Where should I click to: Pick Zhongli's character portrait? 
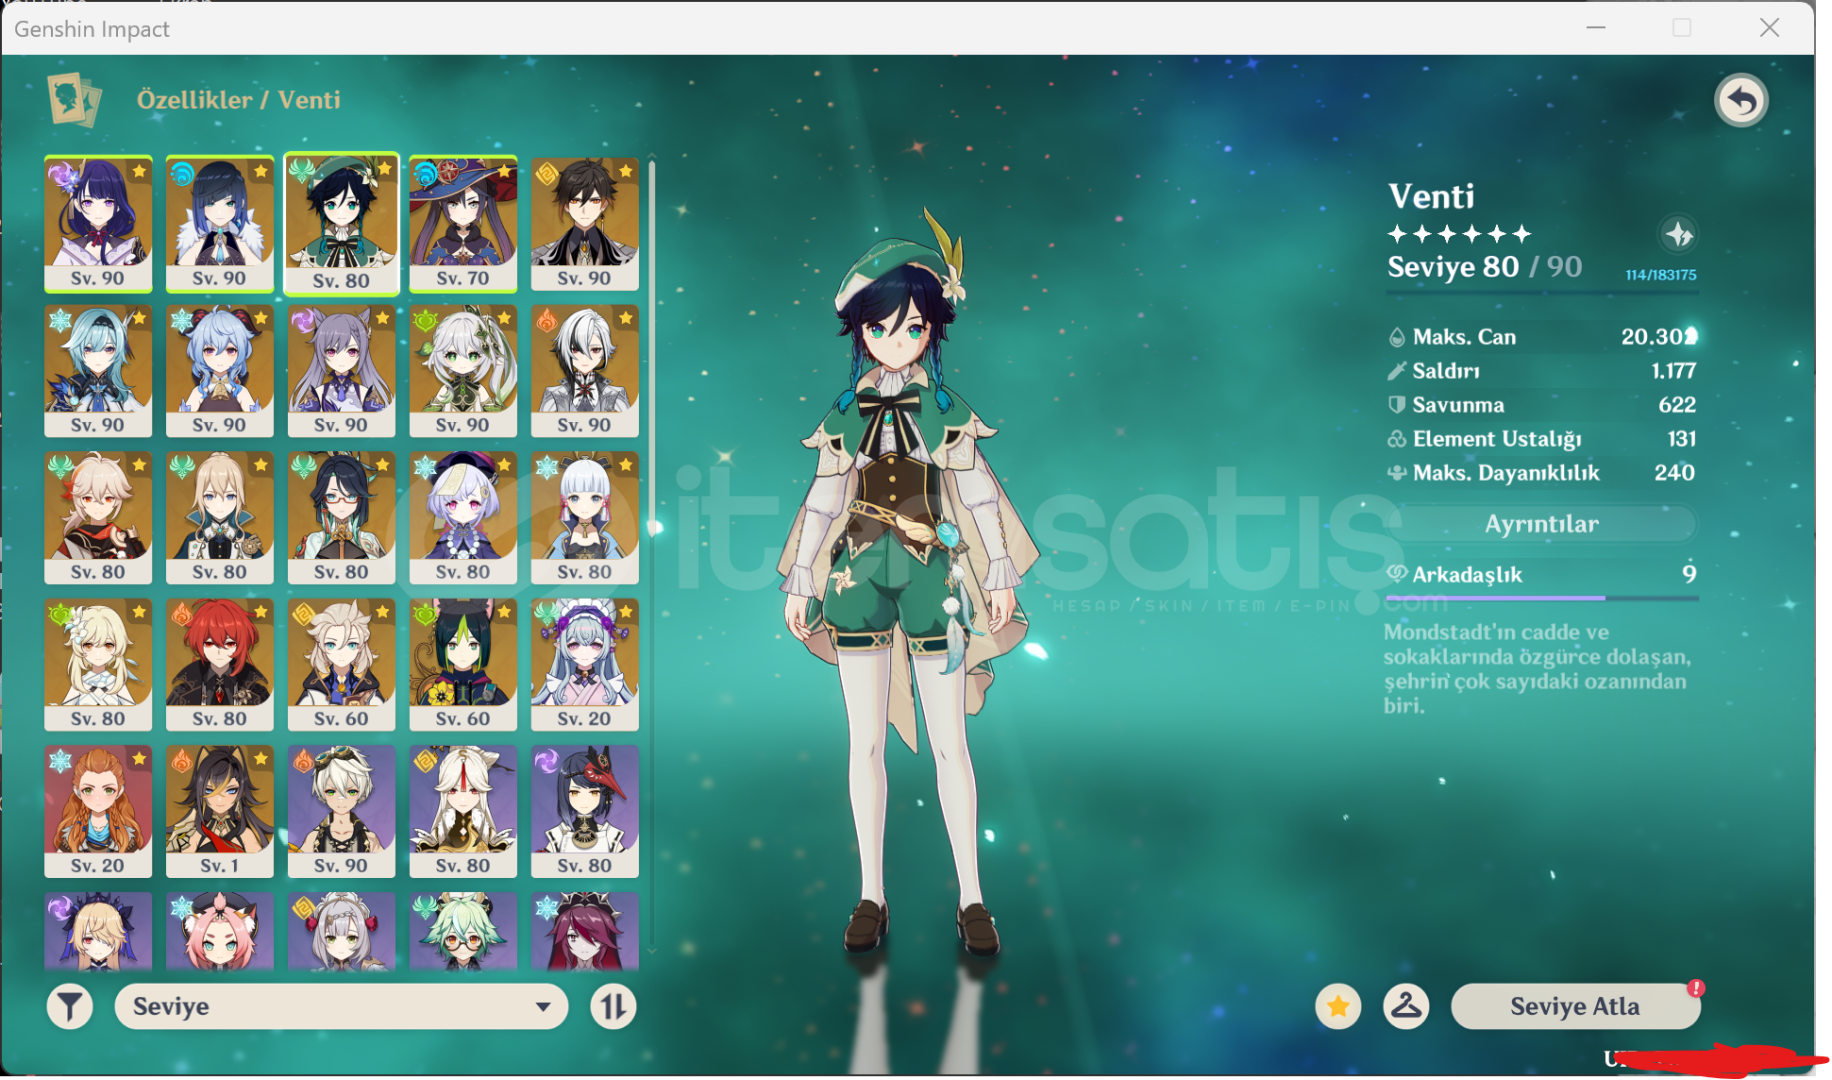click(584, 224)
